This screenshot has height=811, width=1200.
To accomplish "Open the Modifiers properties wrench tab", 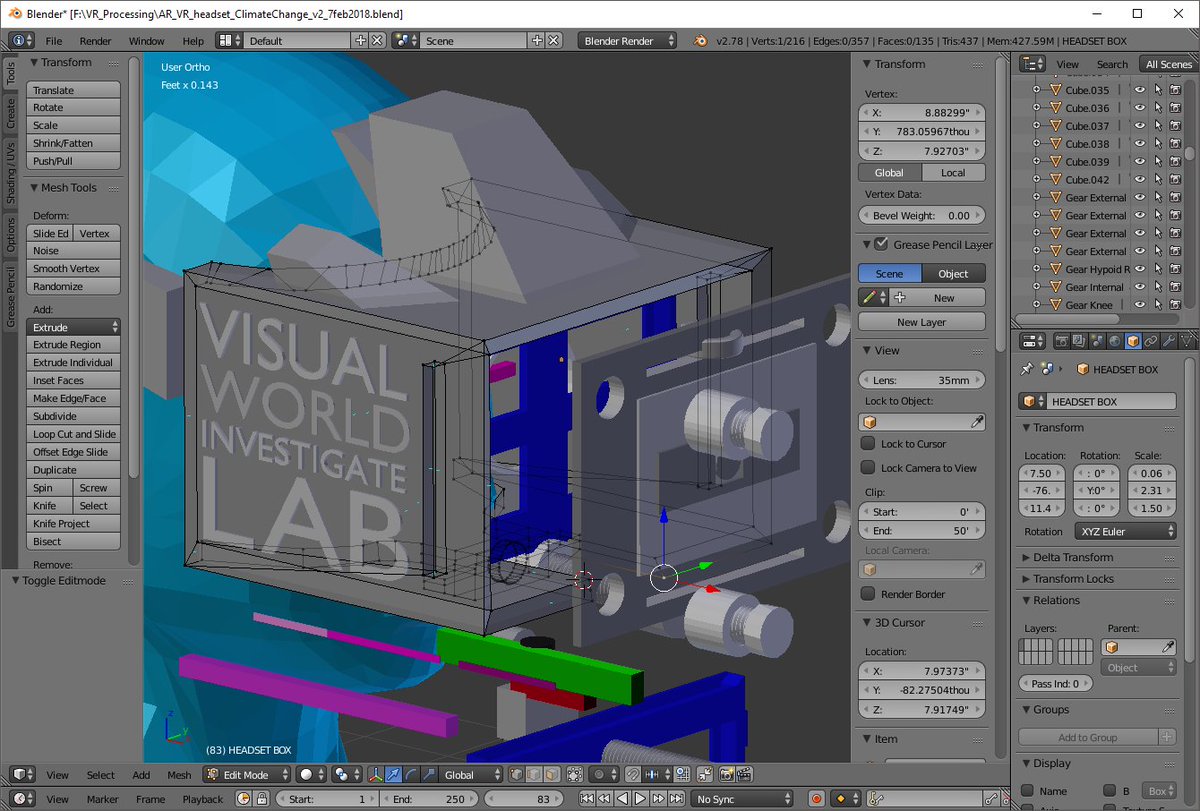I will coord(1168,341).
